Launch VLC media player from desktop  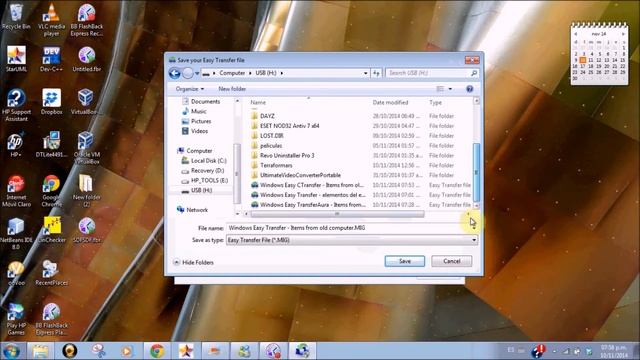(x=51, y=20)
